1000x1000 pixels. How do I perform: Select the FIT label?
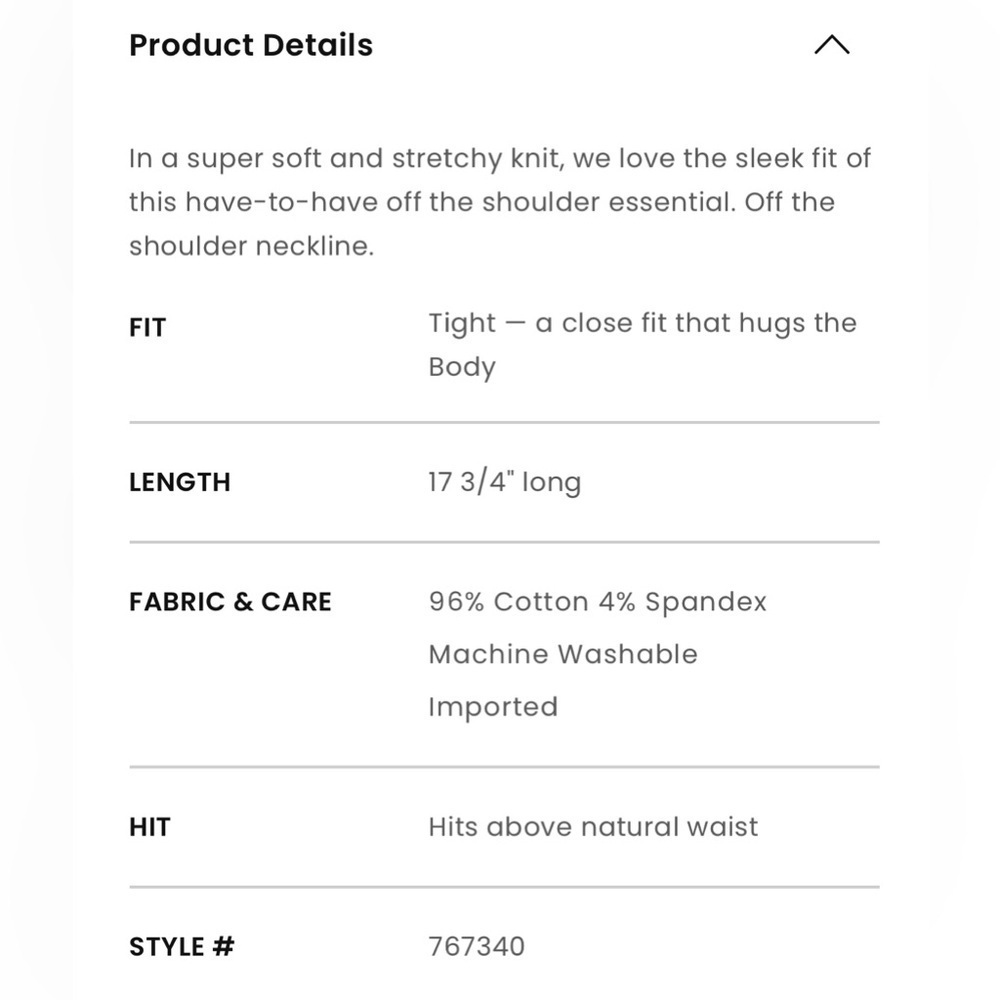pyautogui.click(x=148, y=327)
